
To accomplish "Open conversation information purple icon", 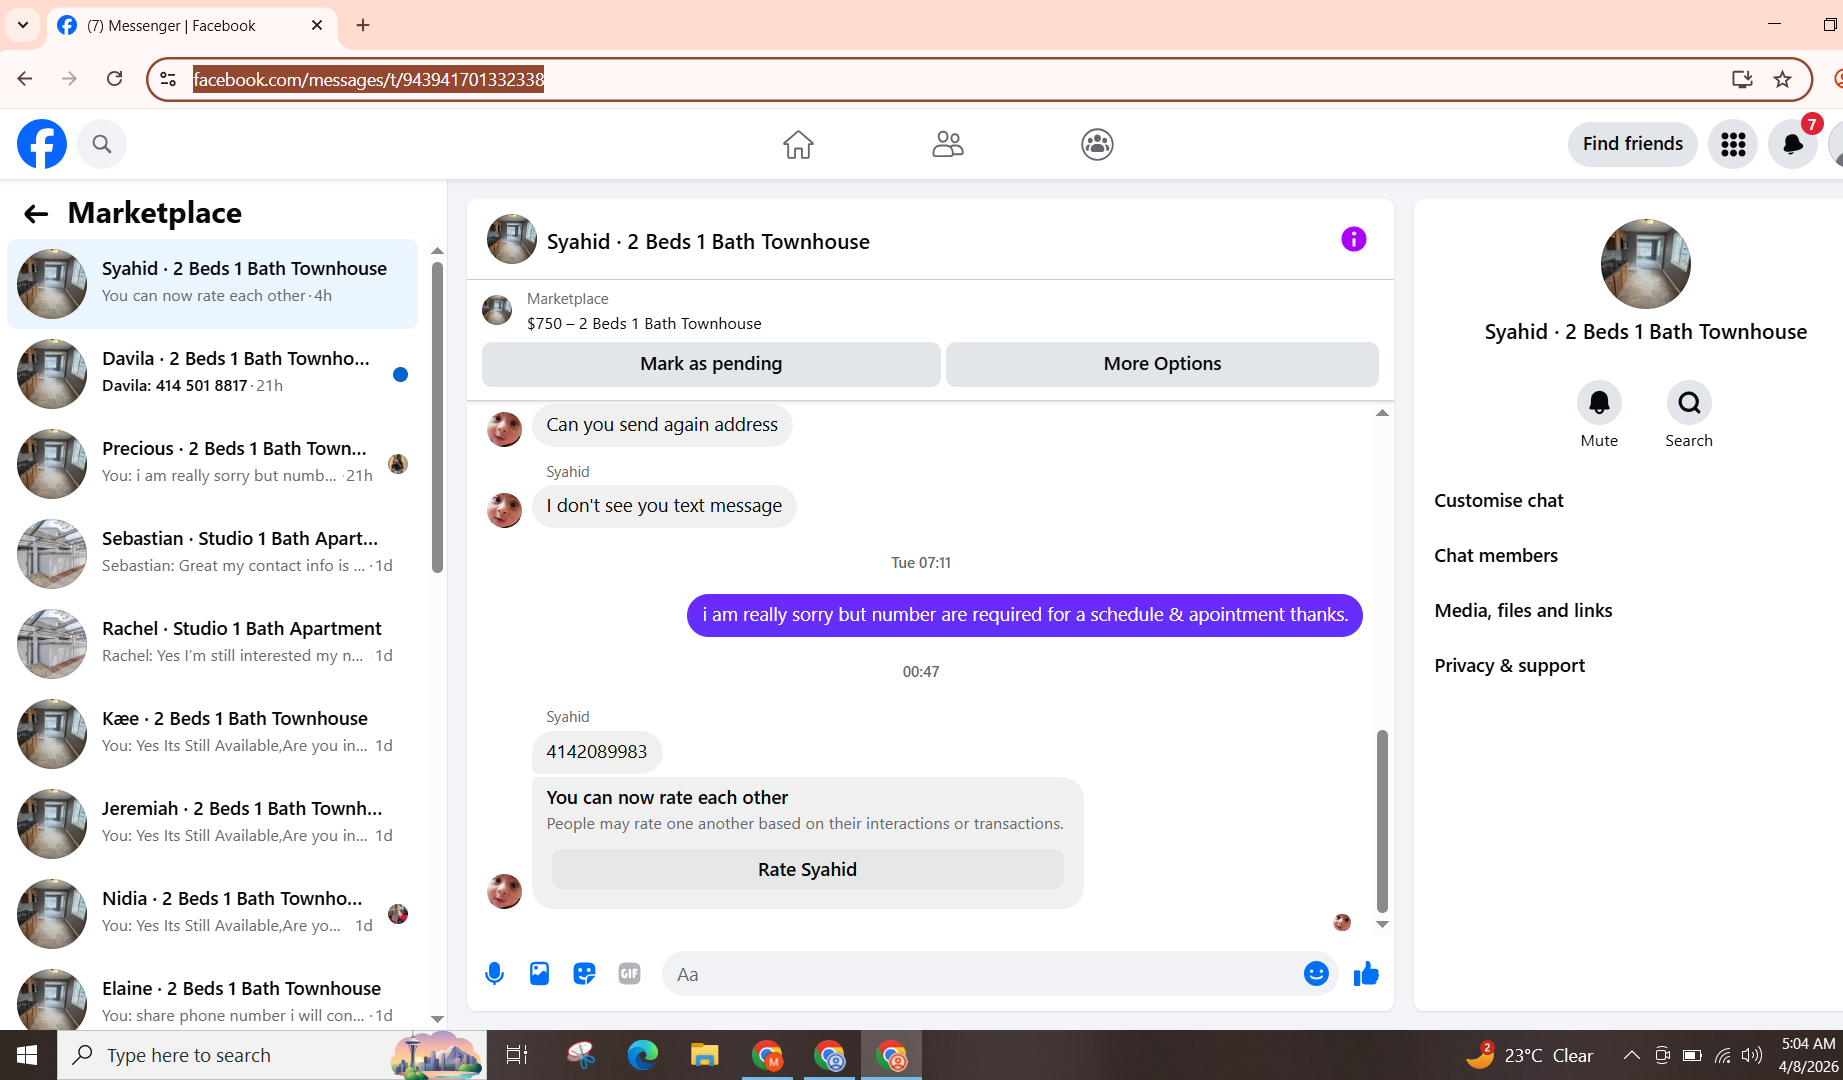I will (x=1353, y=239).
